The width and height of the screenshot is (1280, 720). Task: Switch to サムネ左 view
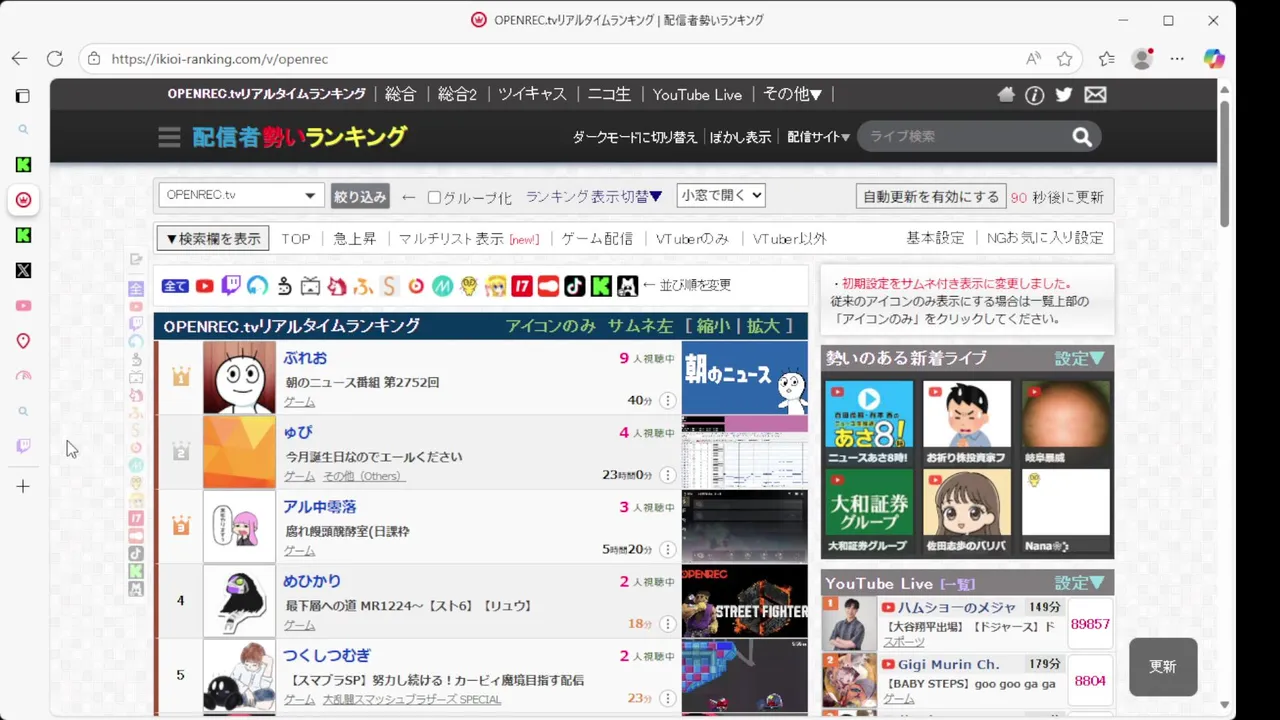tap(640, 326)
